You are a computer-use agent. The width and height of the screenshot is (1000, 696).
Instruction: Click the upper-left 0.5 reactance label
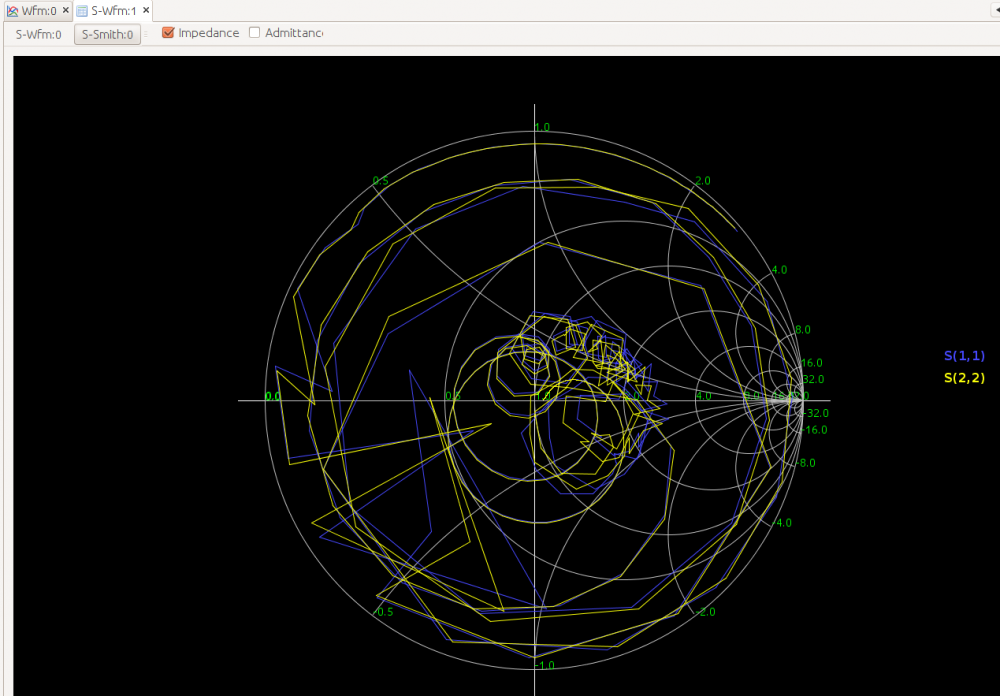coord(380,181)
